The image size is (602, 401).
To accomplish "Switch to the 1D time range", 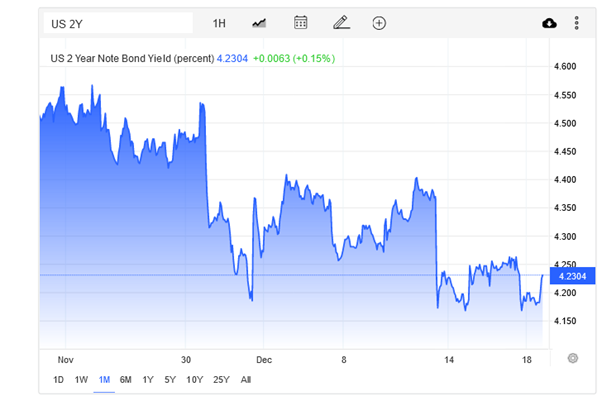I will coord(58,380).
